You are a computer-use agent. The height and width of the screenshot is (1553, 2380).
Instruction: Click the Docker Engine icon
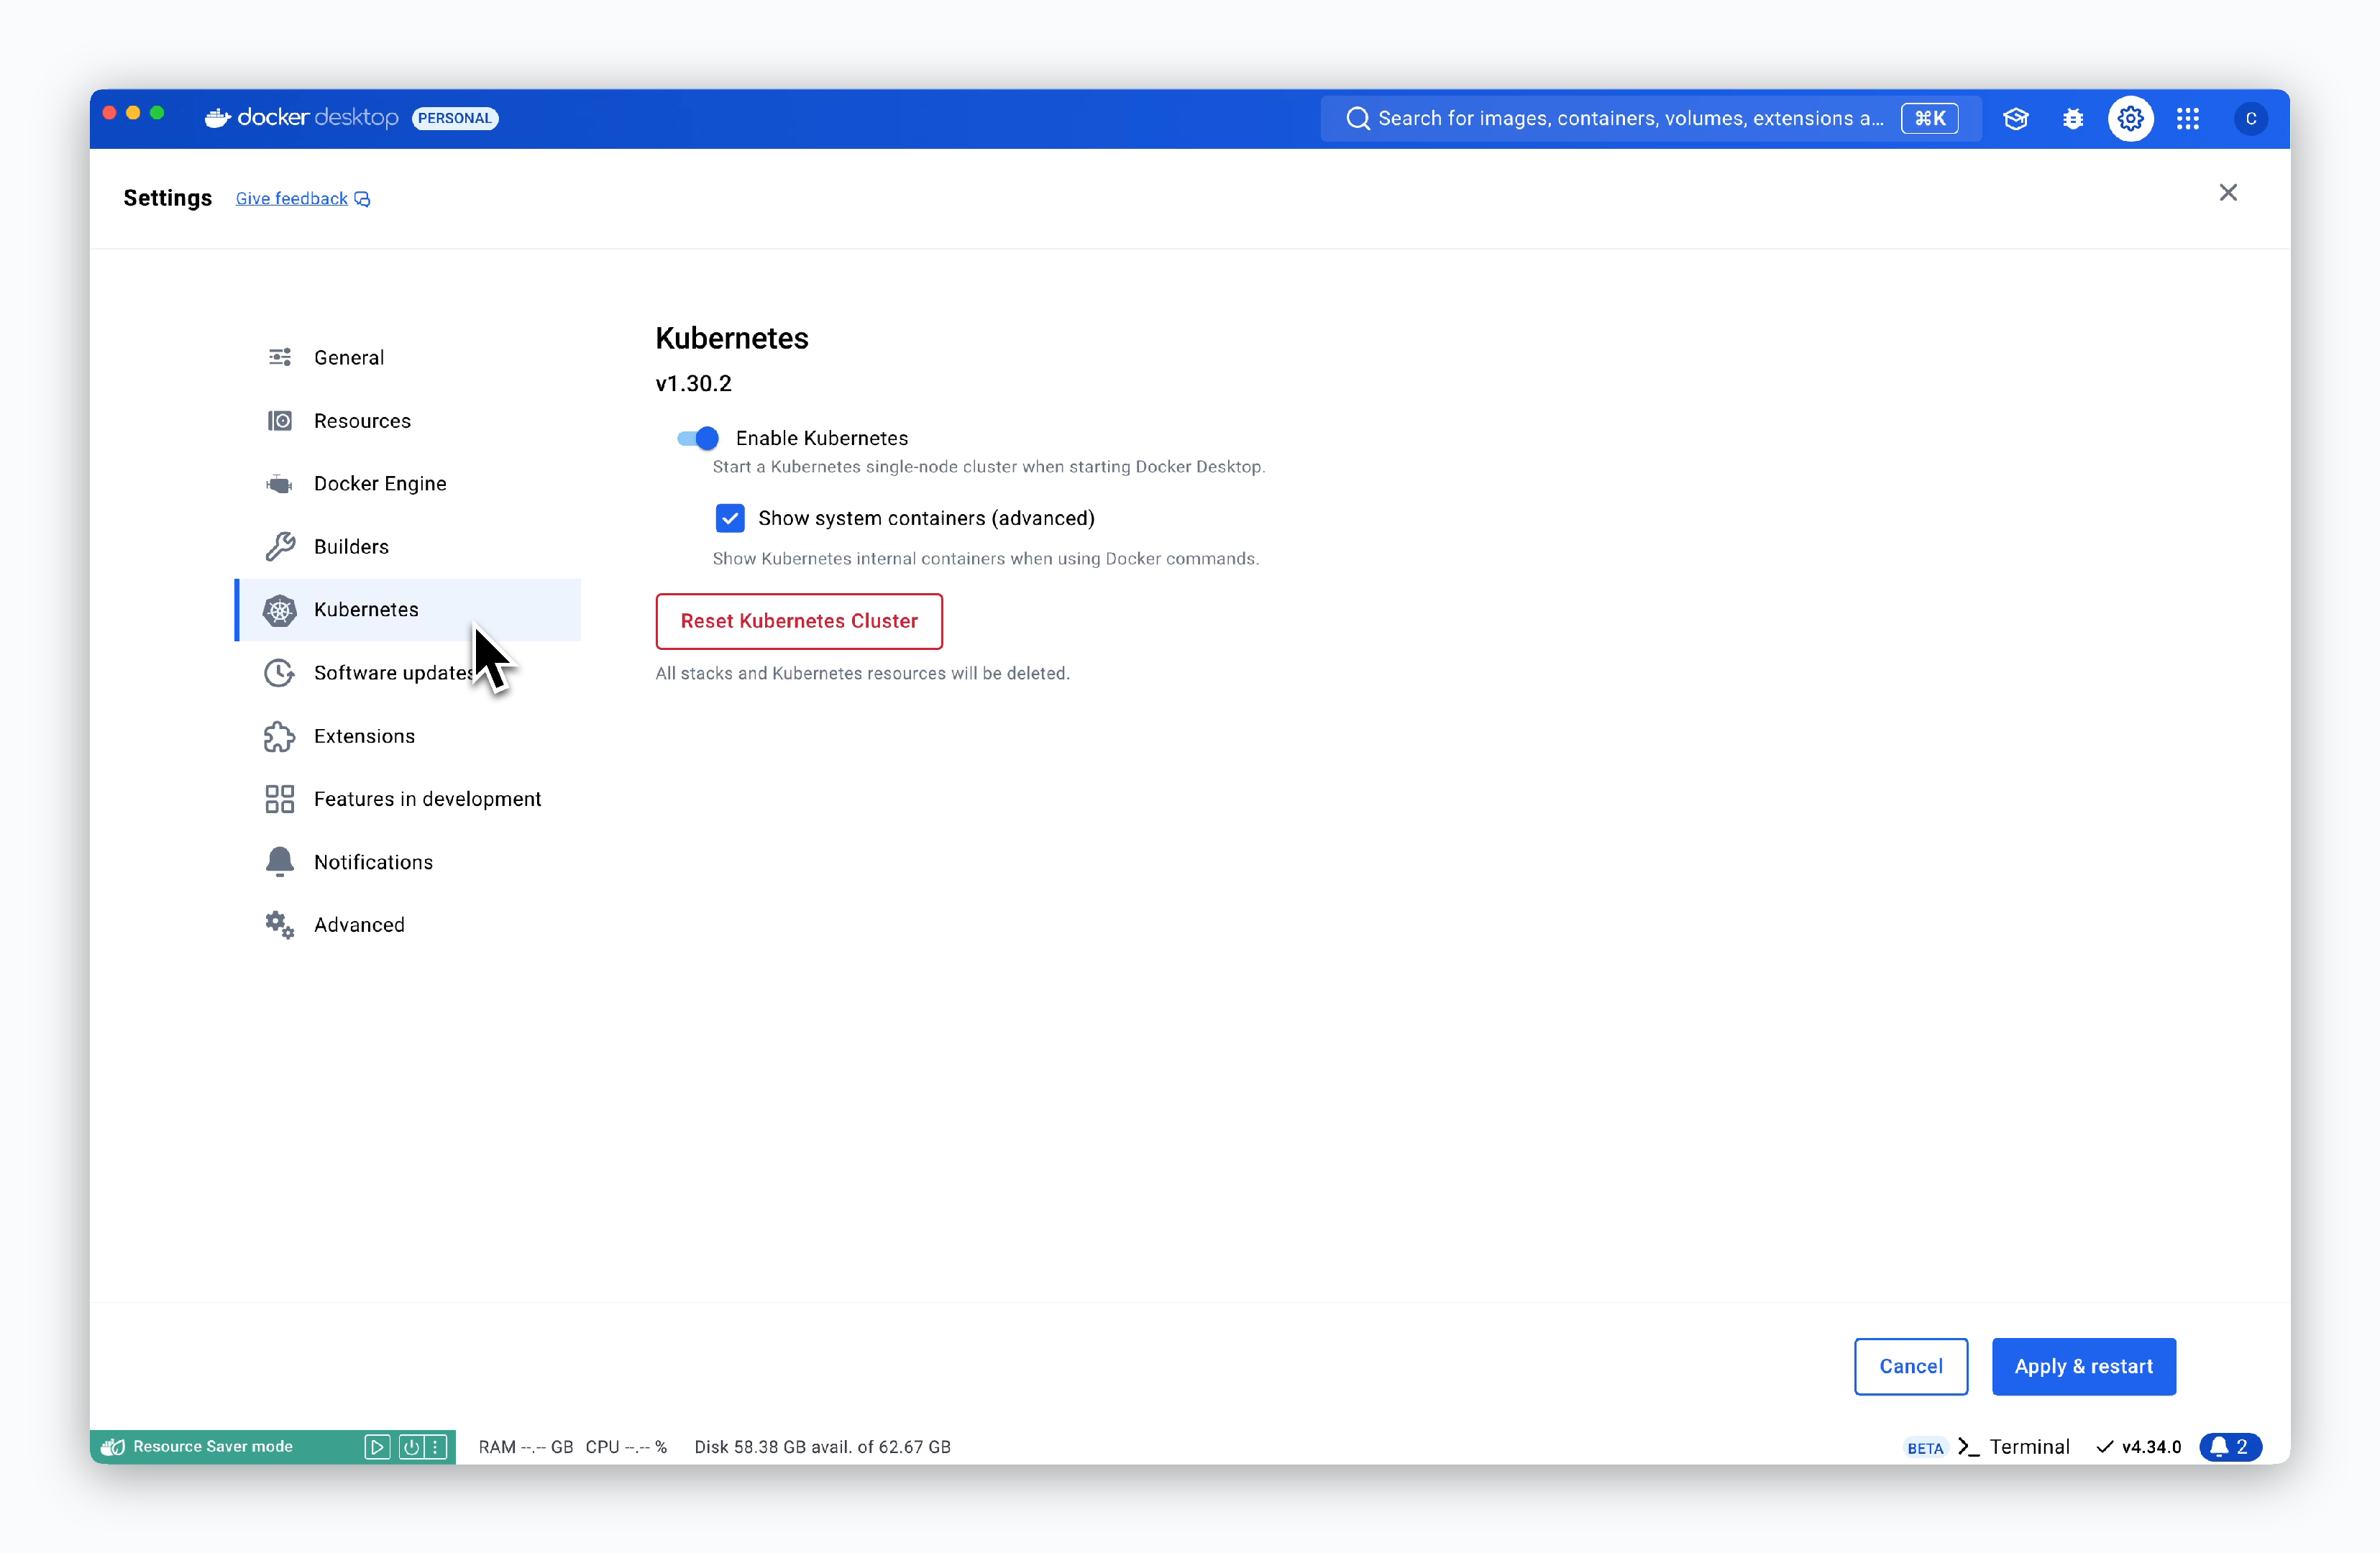pos(280,484)
